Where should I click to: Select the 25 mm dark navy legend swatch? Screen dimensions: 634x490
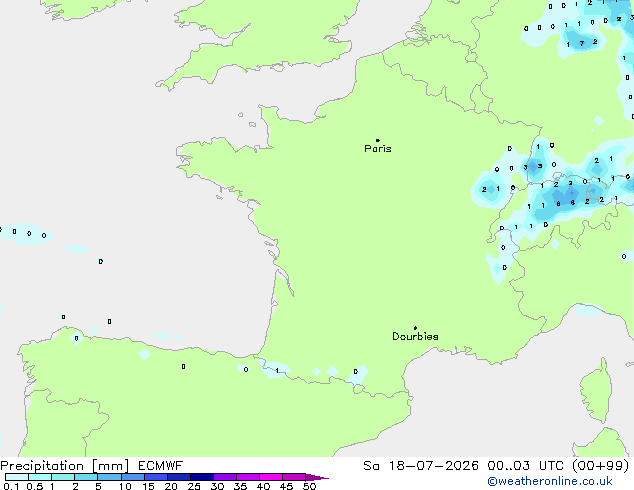[202, 477]
